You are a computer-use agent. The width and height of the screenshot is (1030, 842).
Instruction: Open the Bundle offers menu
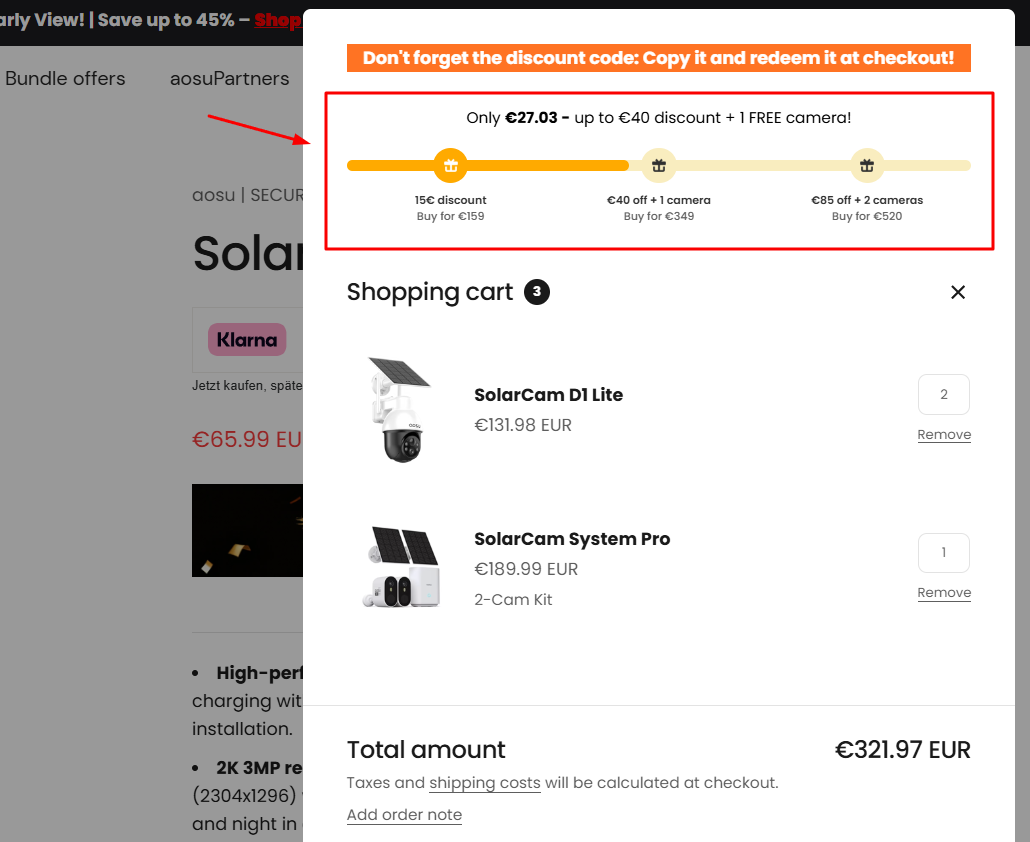point(65,79)
